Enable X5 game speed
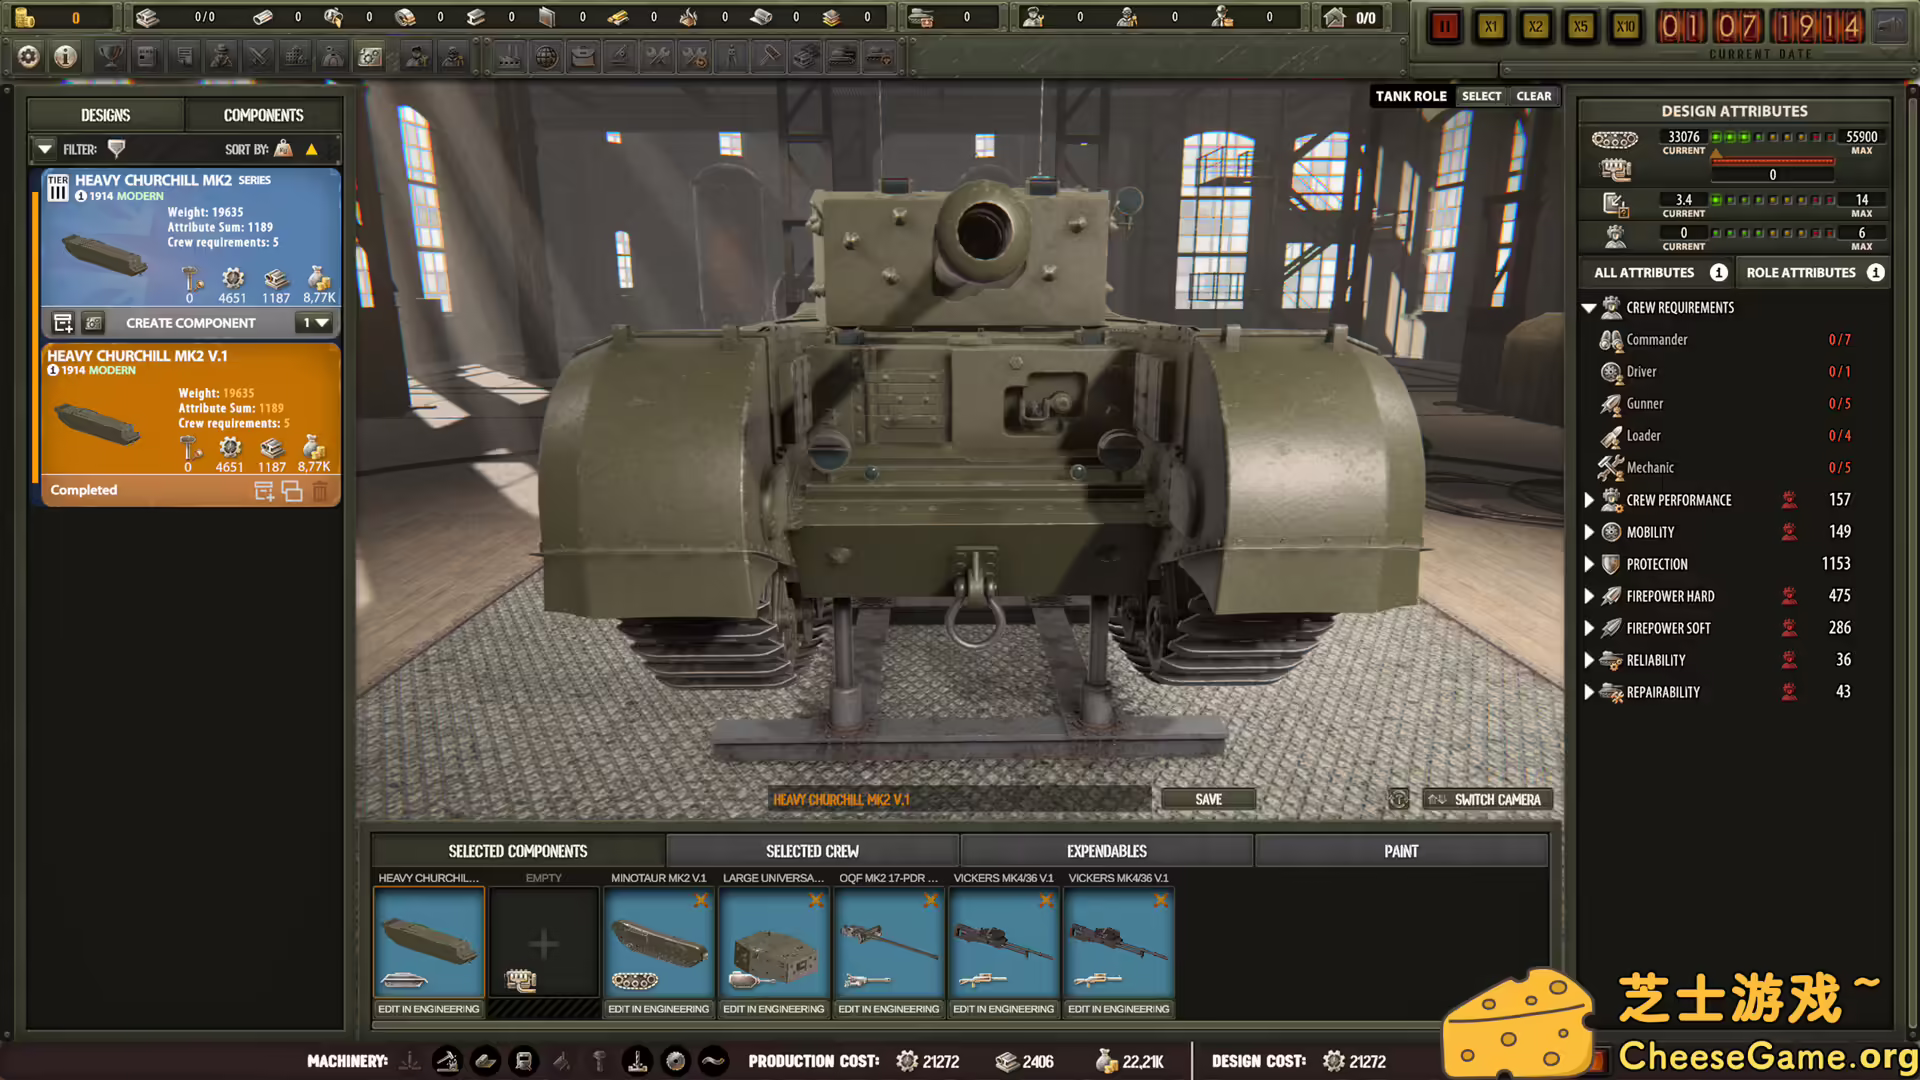This screenshot has height=1080, width=1920. pyautogui.click(x=1580, y=27)
